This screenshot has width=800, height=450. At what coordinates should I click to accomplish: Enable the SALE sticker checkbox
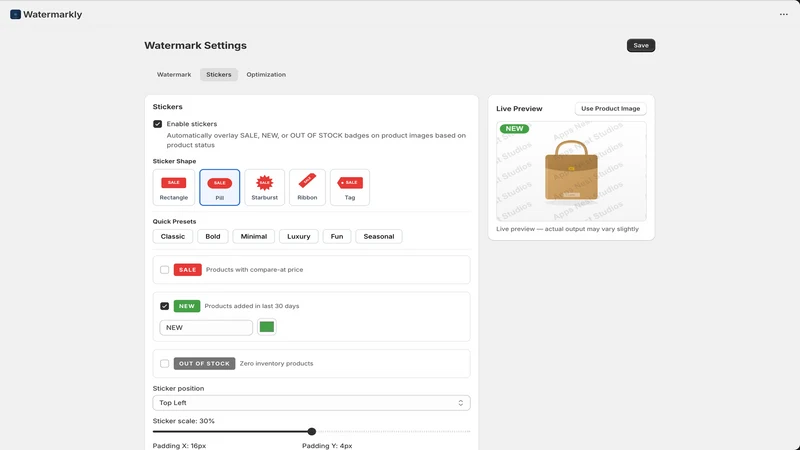click(164, 269)
